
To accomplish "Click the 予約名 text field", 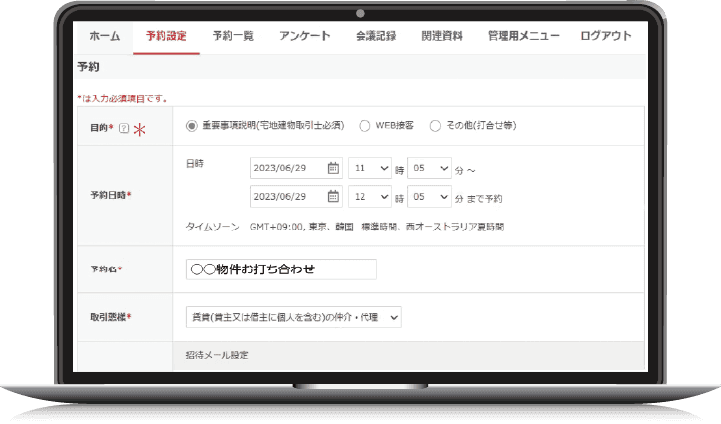I will [x=281, y=269].
